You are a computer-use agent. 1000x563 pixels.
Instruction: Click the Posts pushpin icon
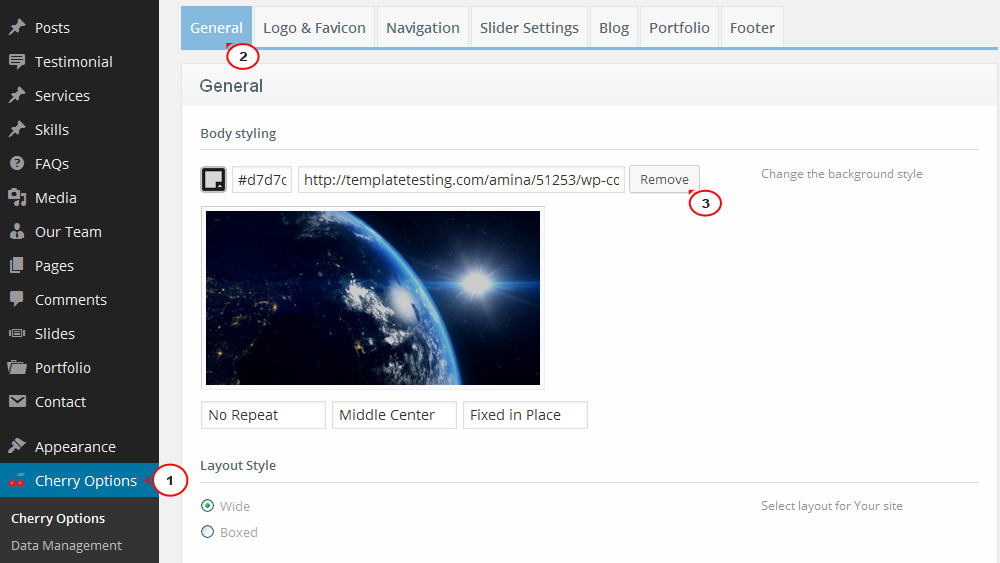17,27
